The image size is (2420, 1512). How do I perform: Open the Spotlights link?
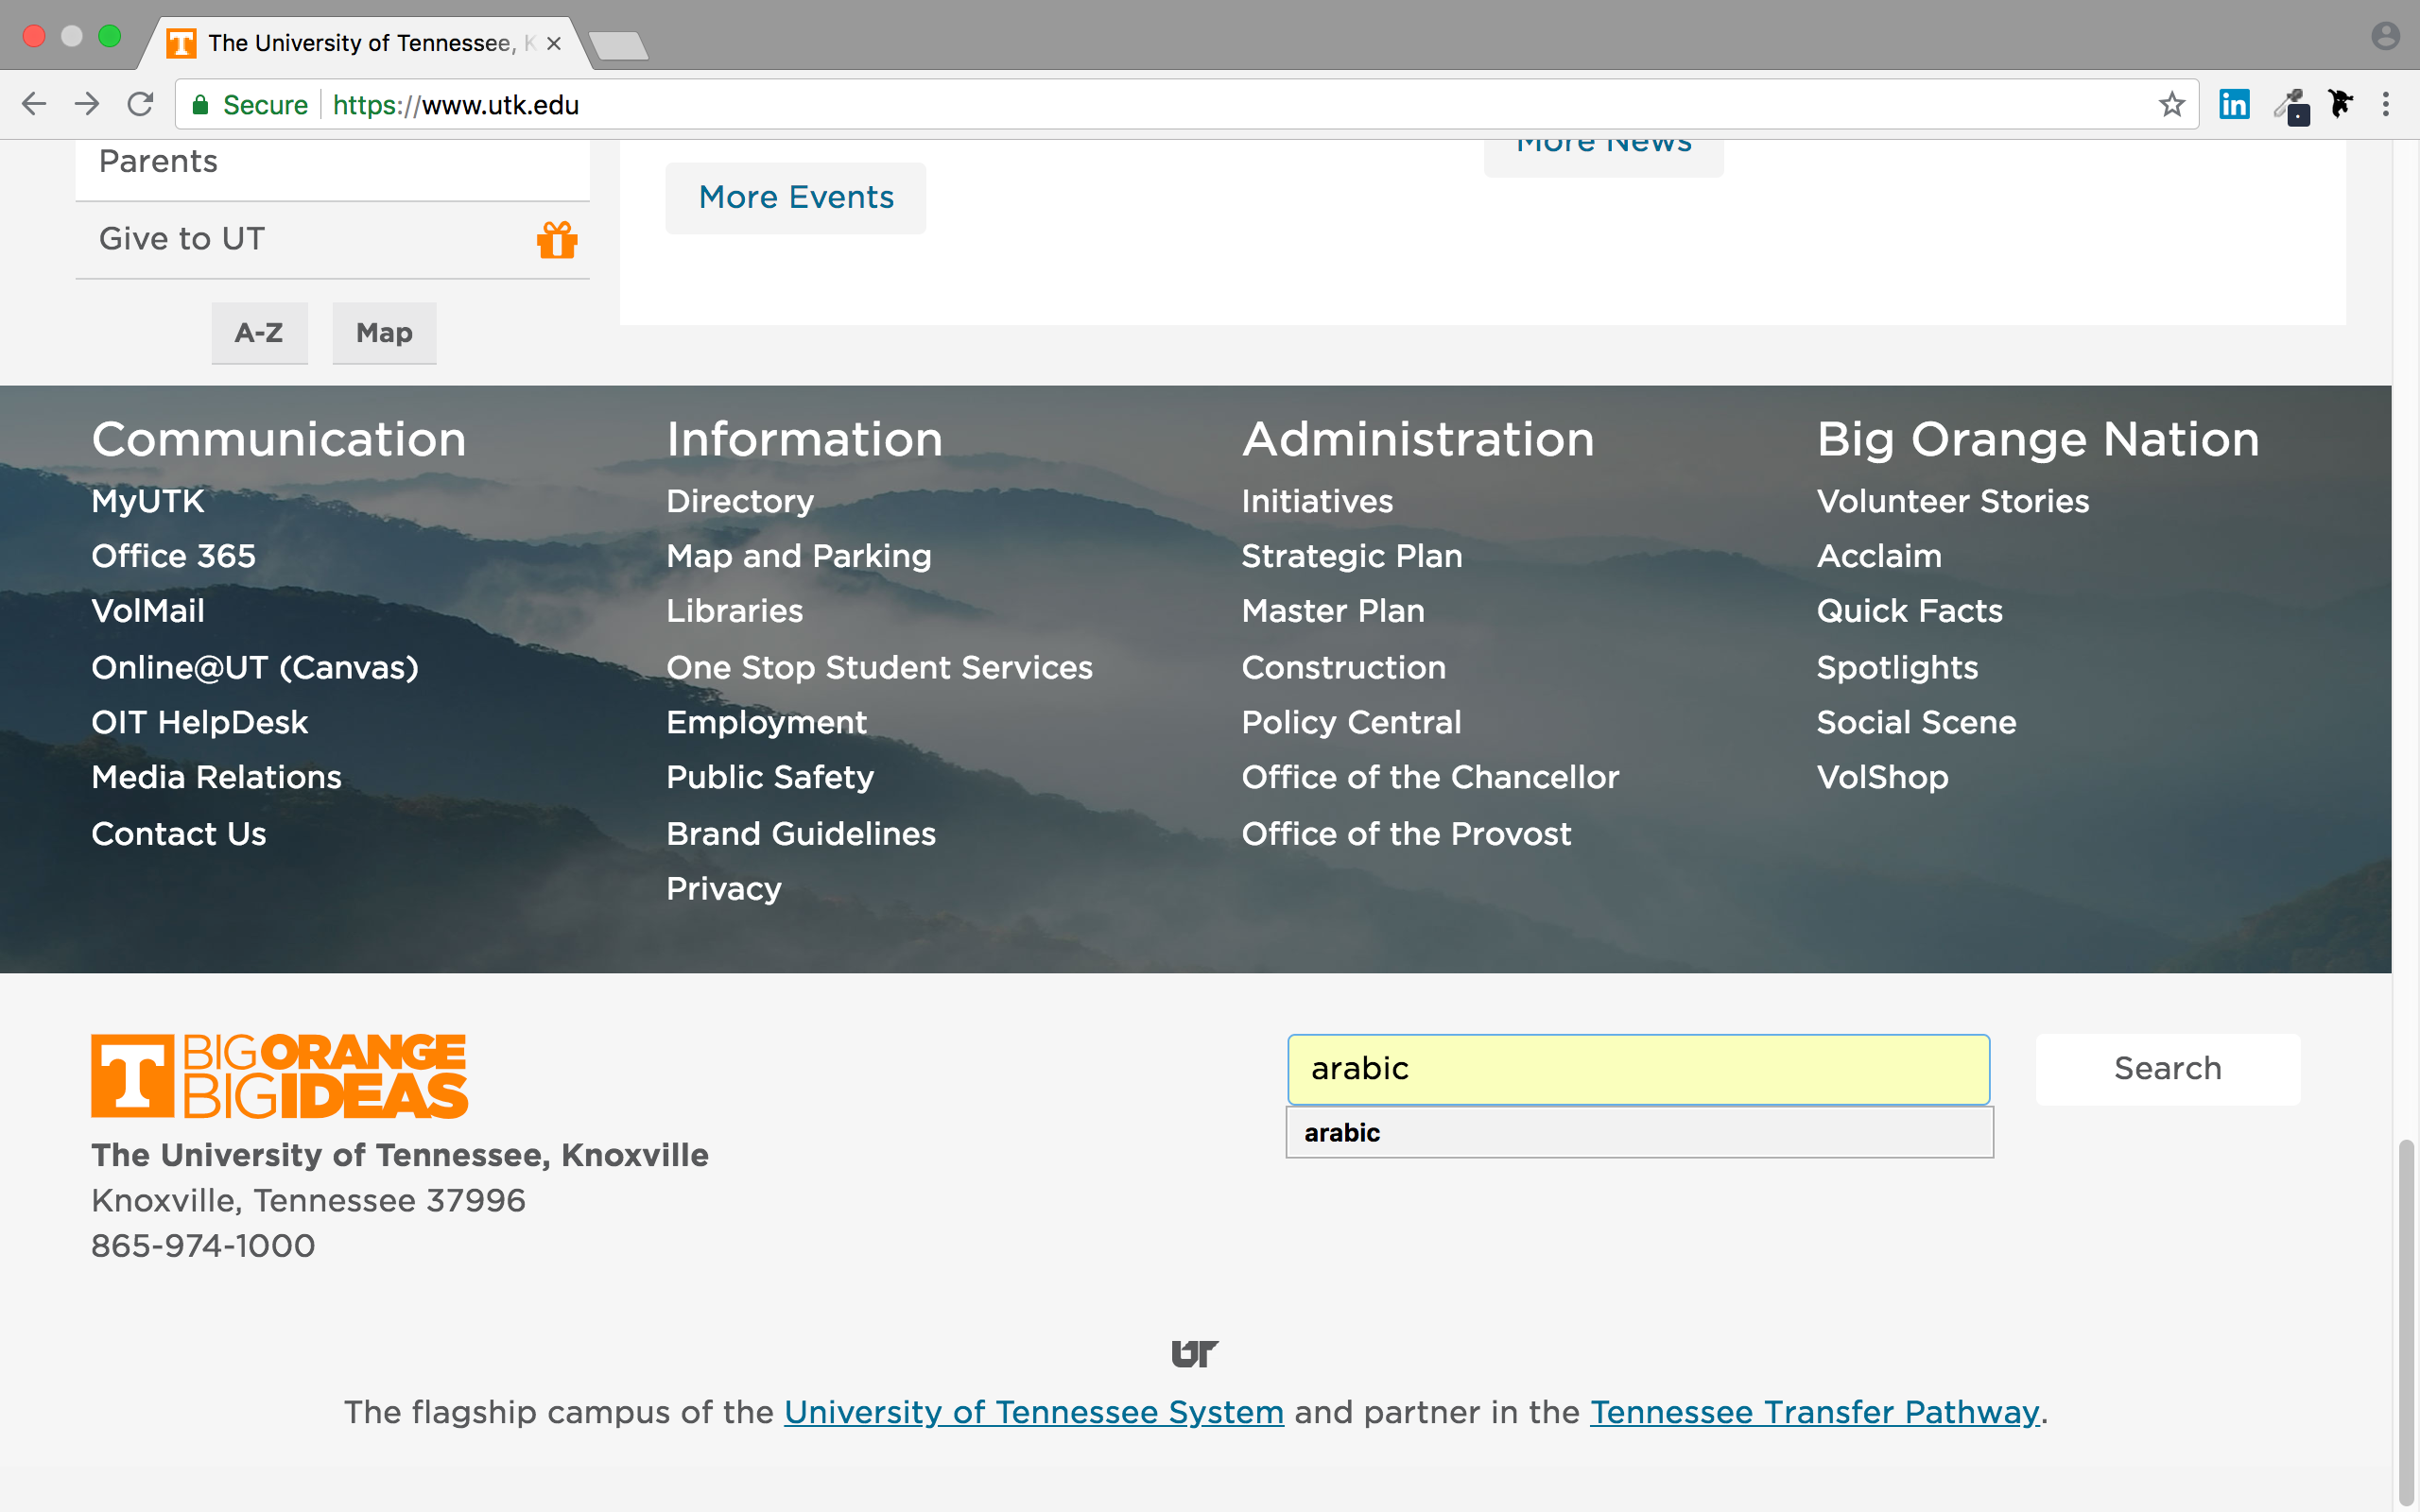[1898, 667]
